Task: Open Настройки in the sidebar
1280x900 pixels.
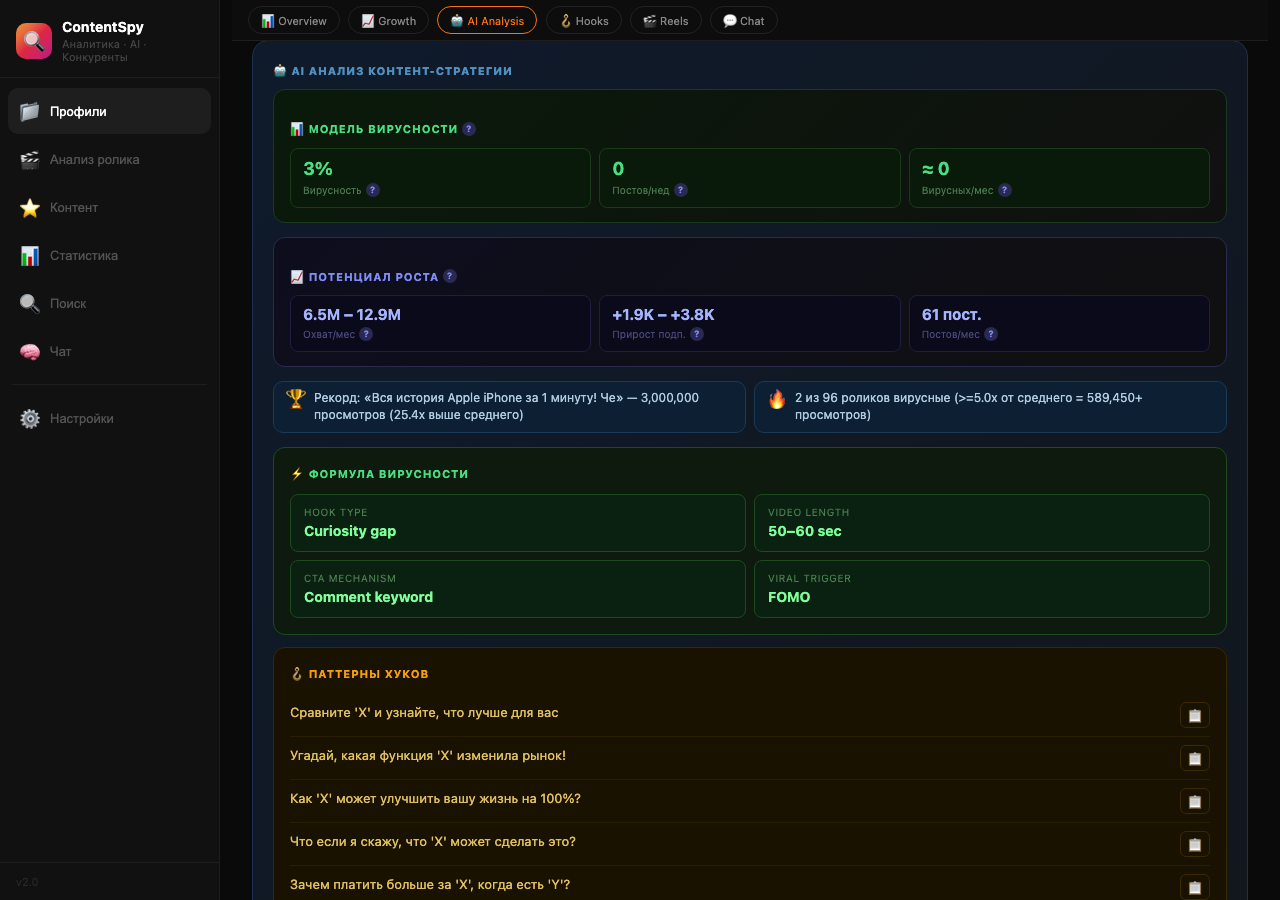Action: click(x=82, y=418)
